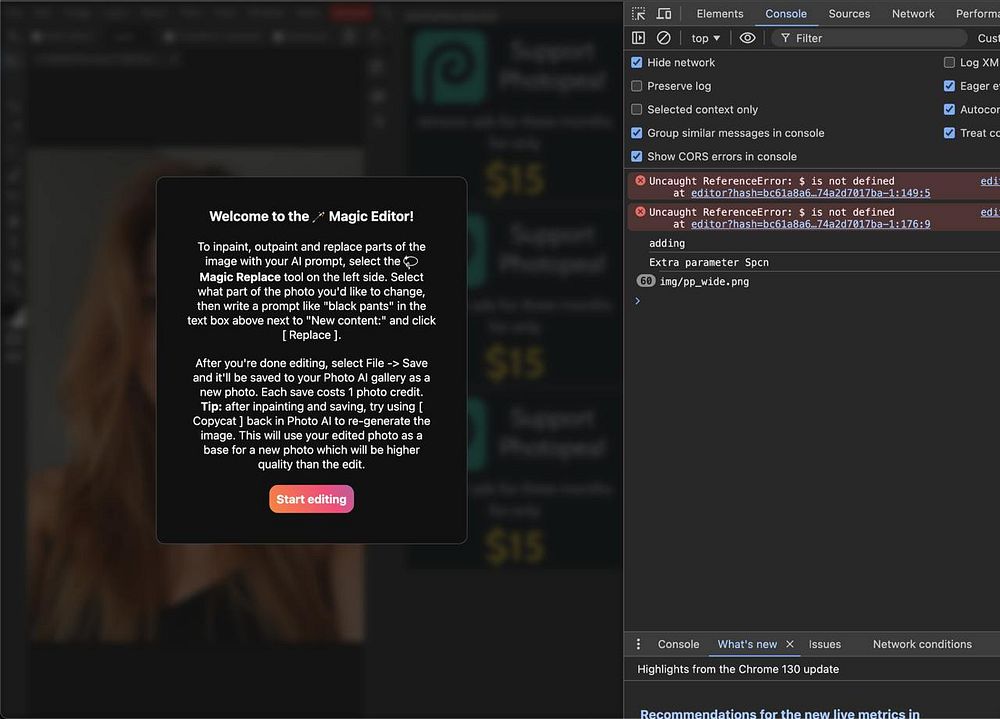Open the Network tab

click(913, 13)
